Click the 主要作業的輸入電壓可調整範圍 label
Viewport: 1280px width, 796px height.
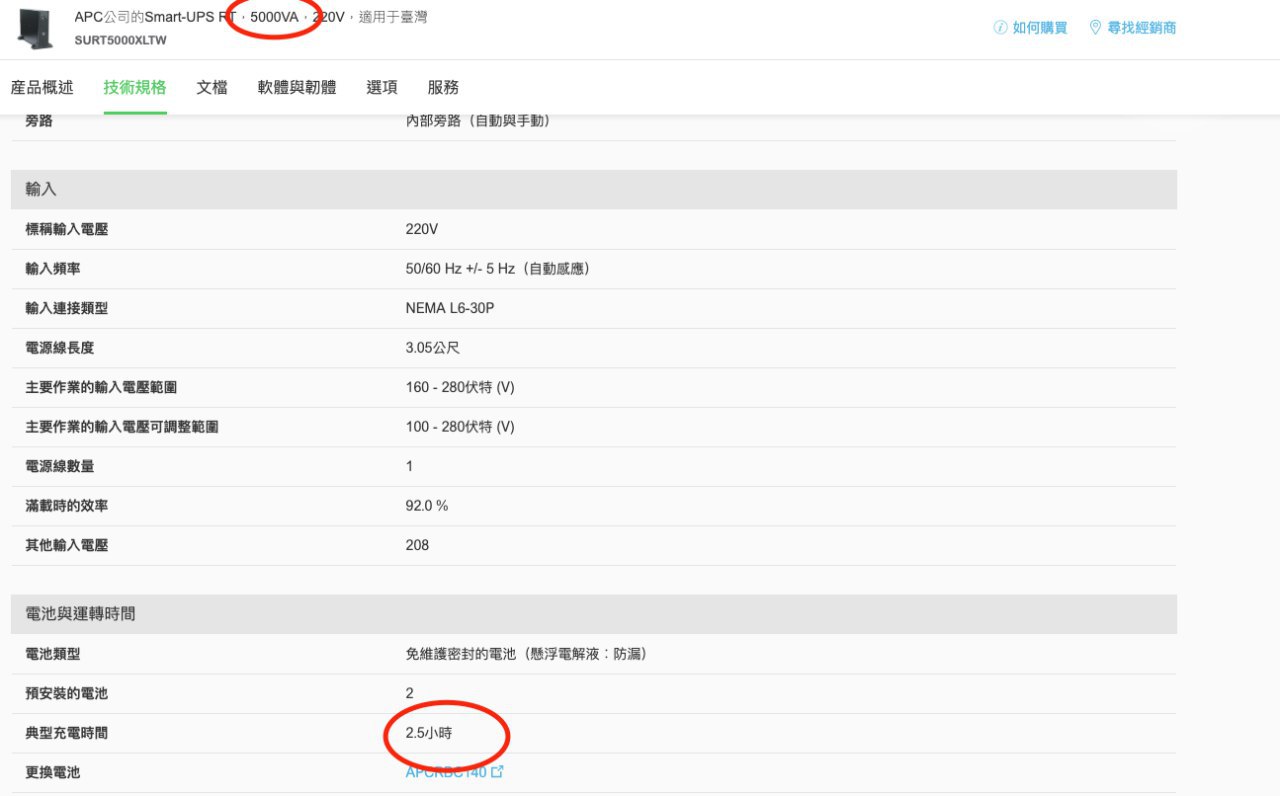[122, 427]
